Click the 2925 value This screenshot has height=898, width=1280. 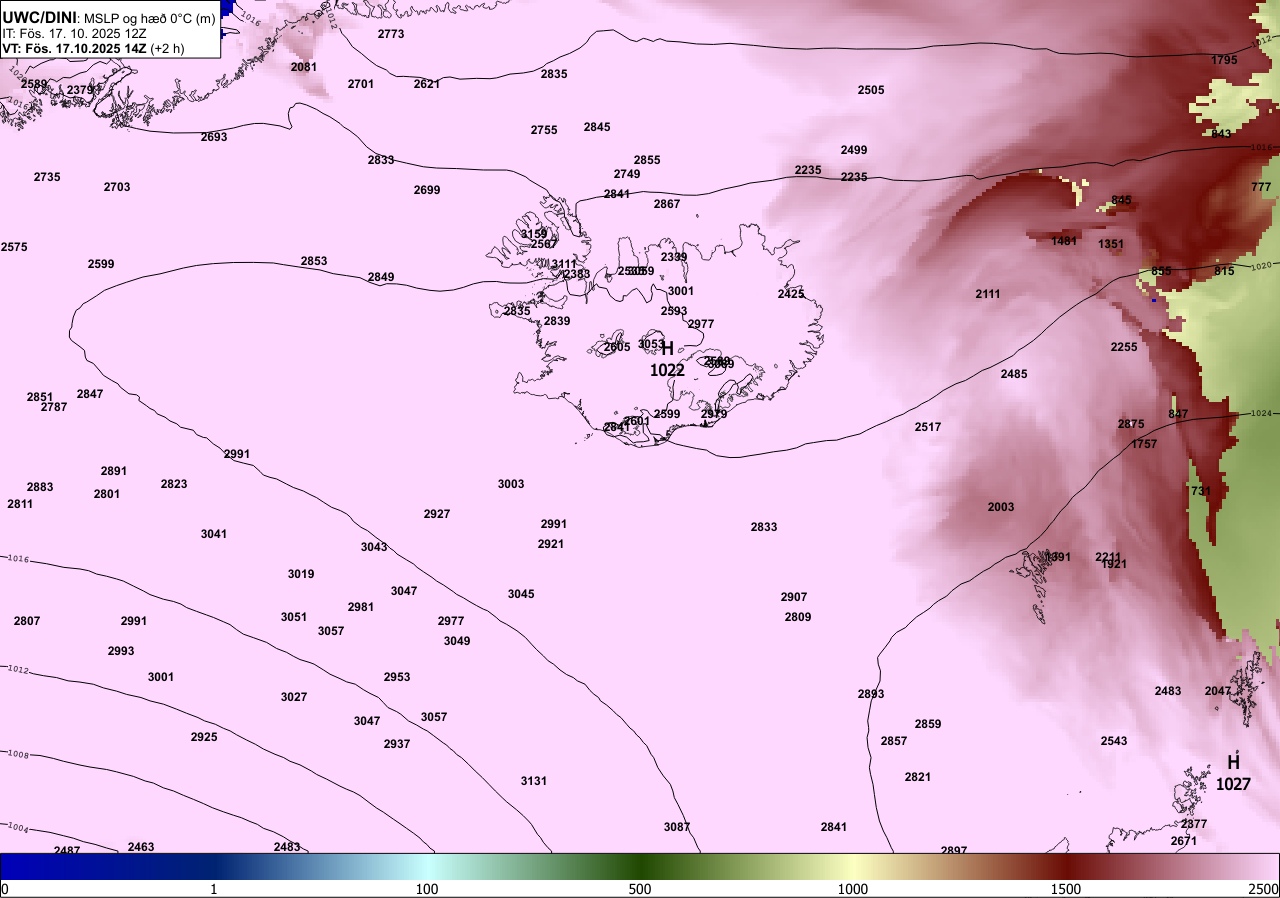pos(204,737)
